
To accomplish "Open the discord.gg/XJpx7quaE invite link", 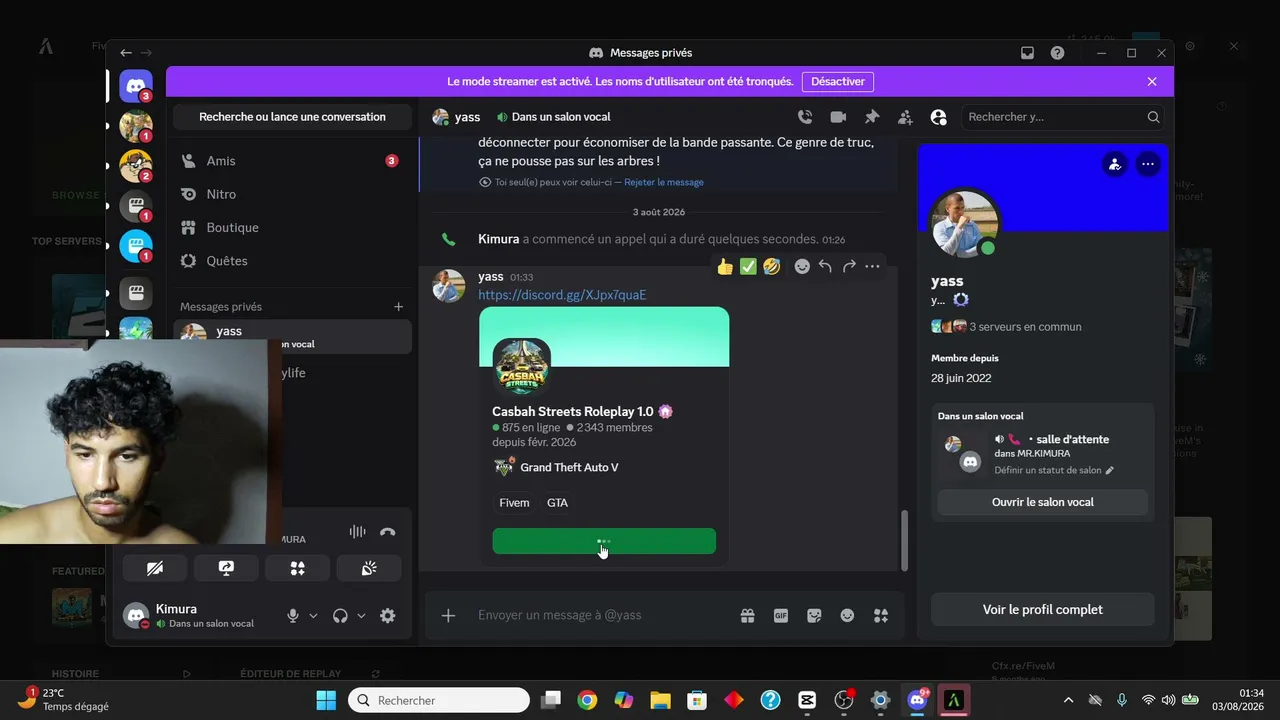I will [x=562, y=295].
